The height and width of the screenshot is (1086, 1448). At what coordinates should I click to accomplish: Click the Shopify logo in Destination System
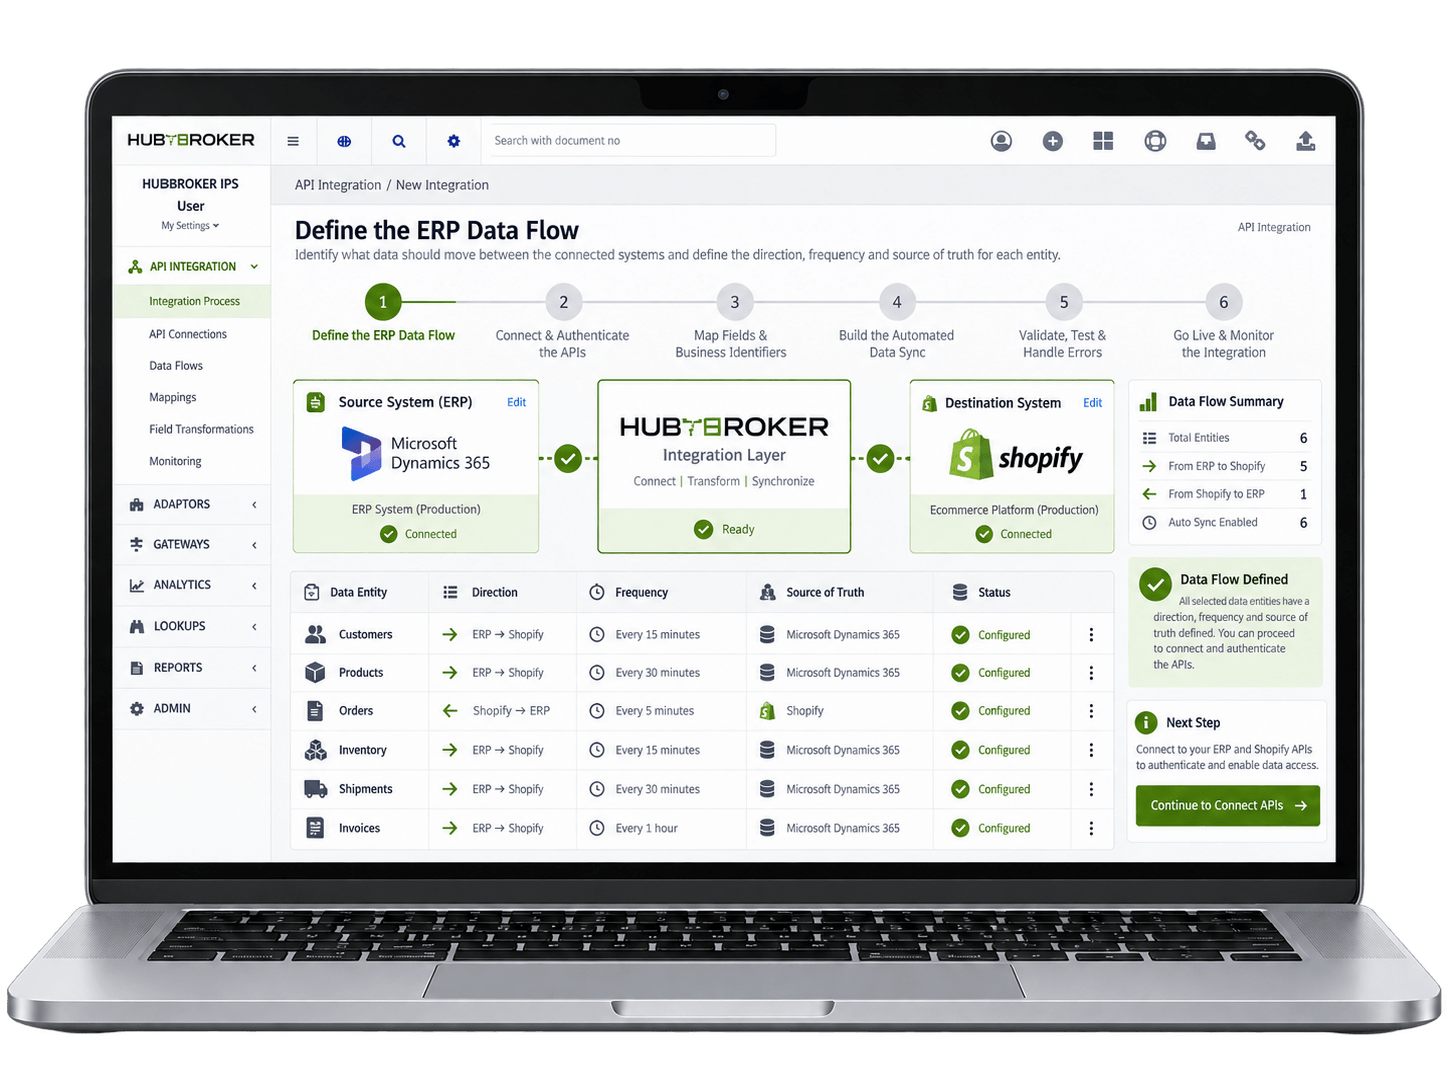1016,455
